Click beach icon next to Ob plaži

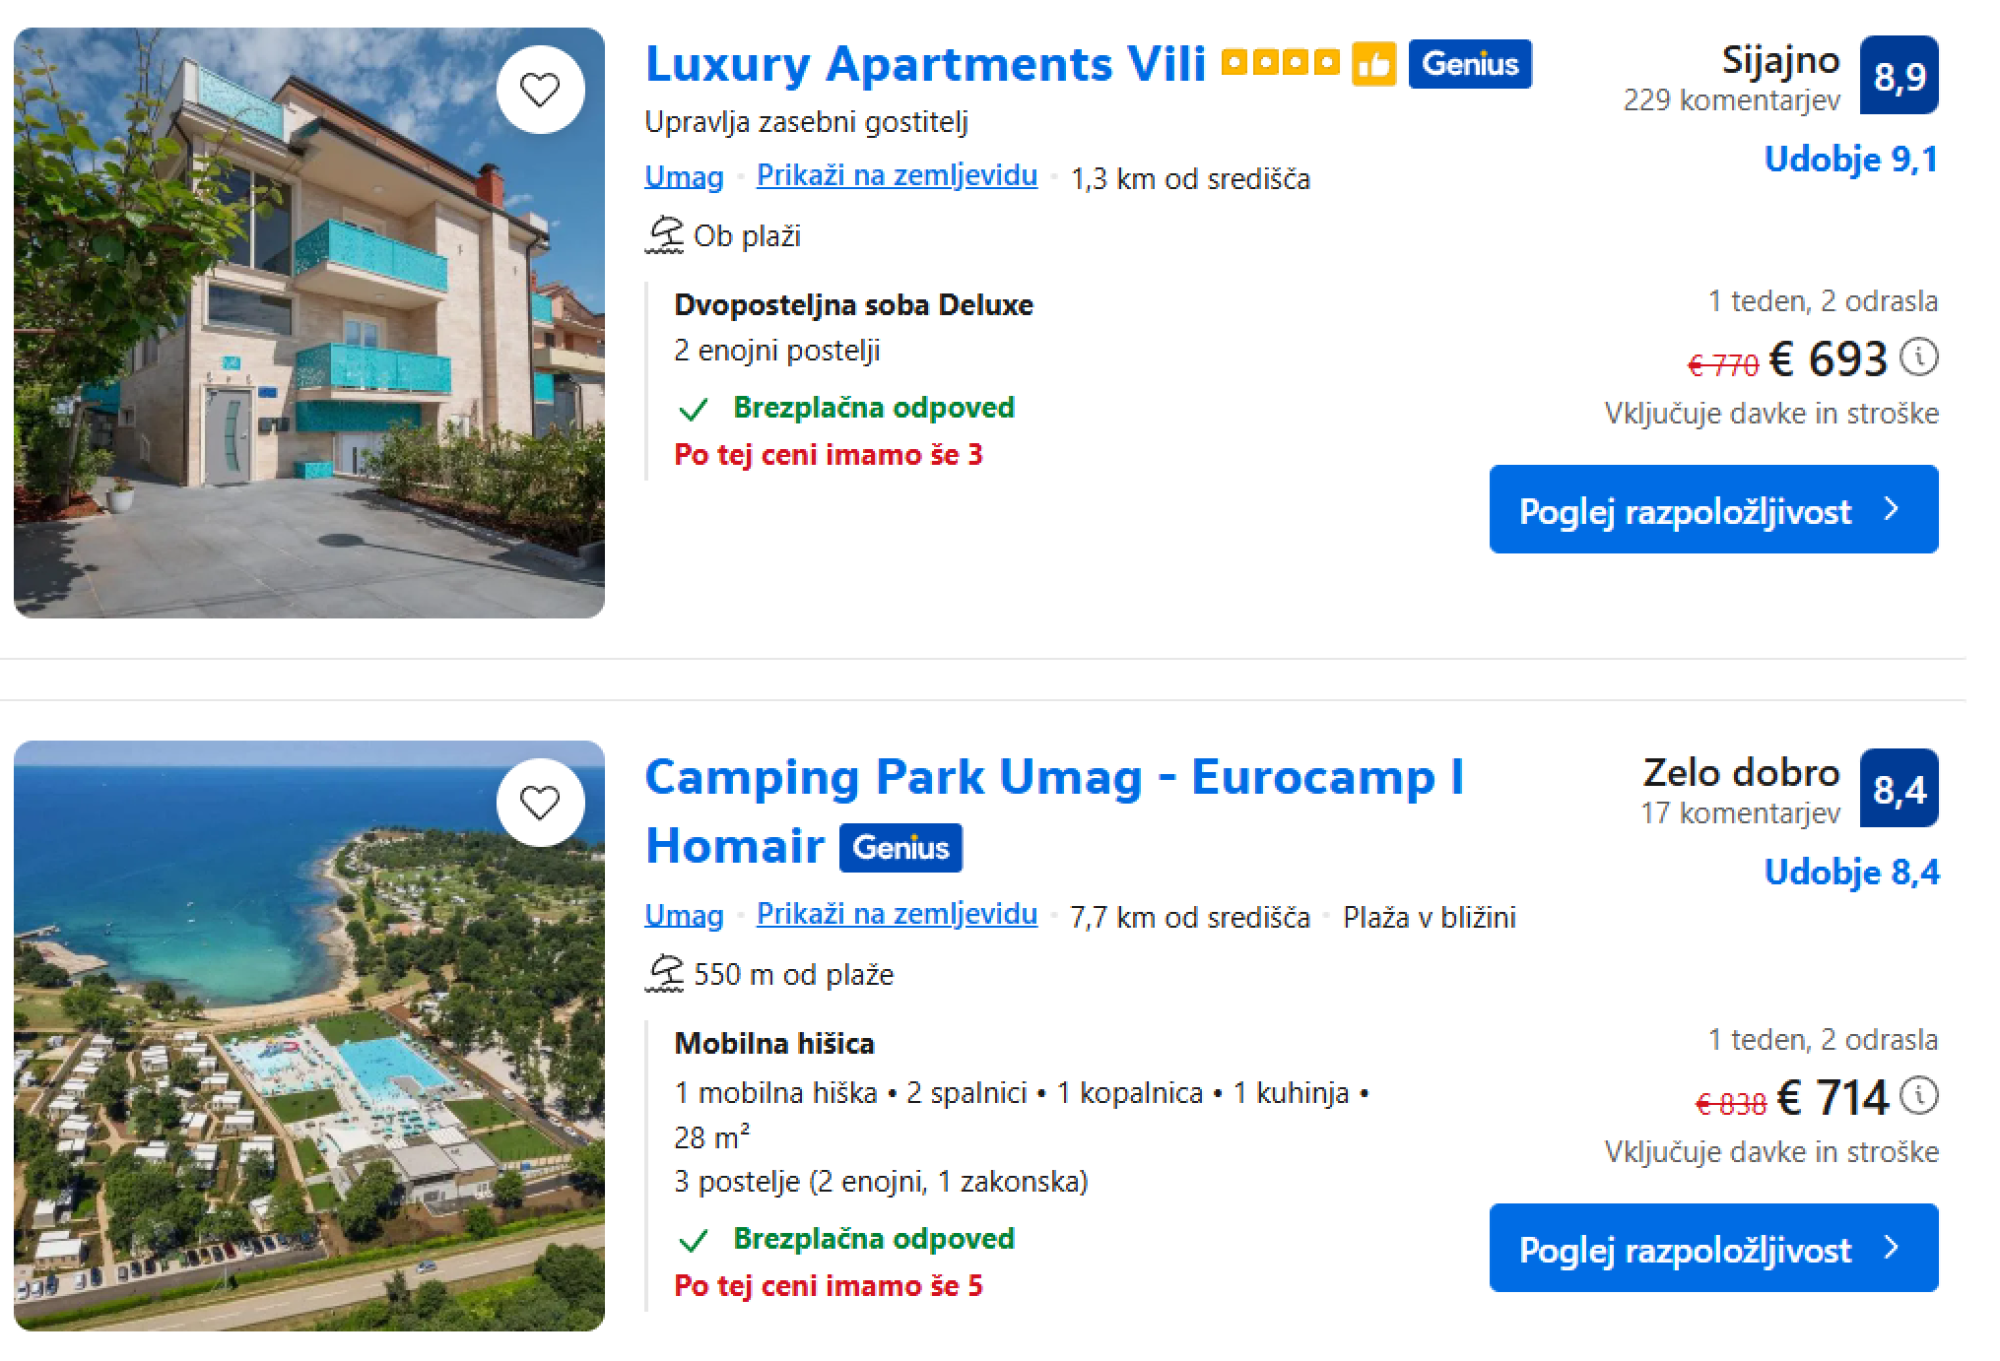click(665, 236)
